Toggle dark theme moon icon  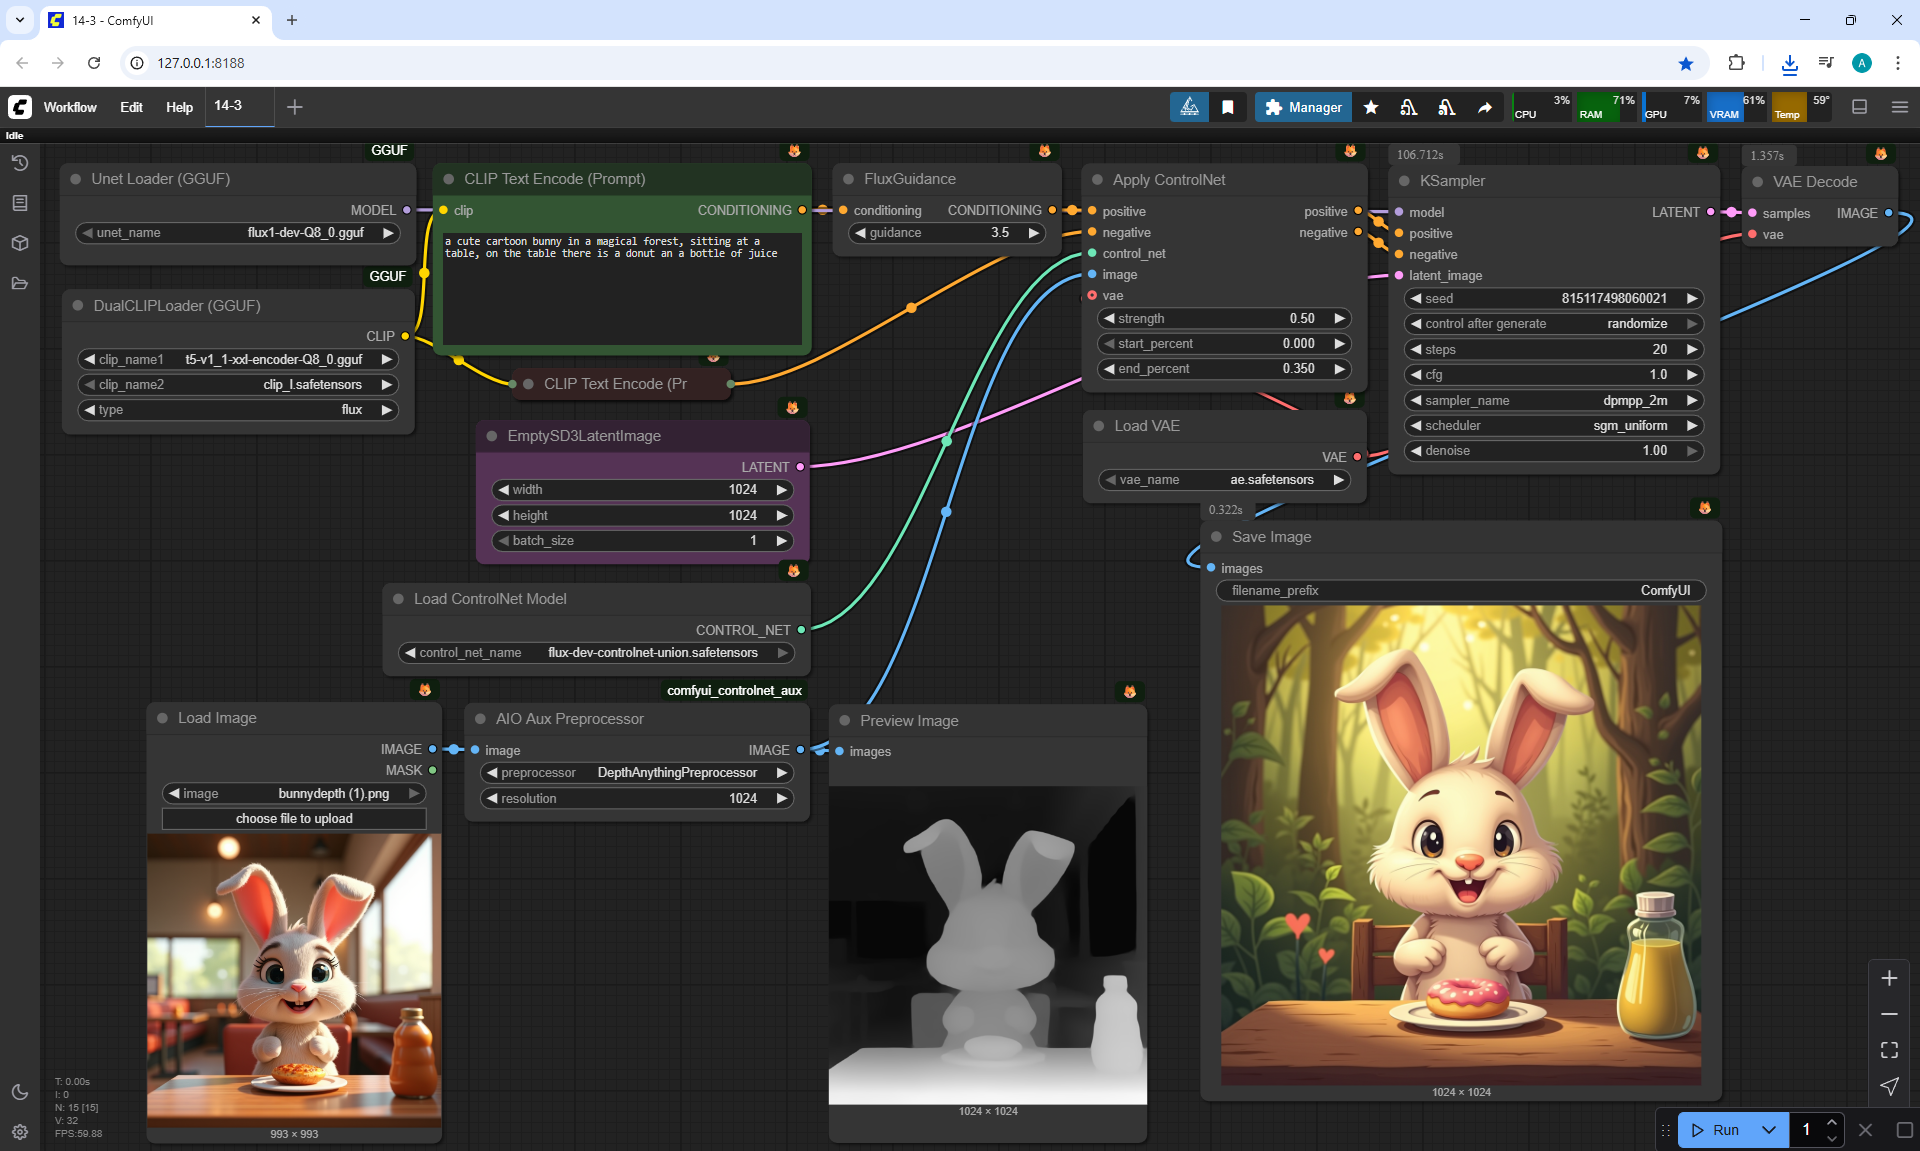[x=20, y=1092]
